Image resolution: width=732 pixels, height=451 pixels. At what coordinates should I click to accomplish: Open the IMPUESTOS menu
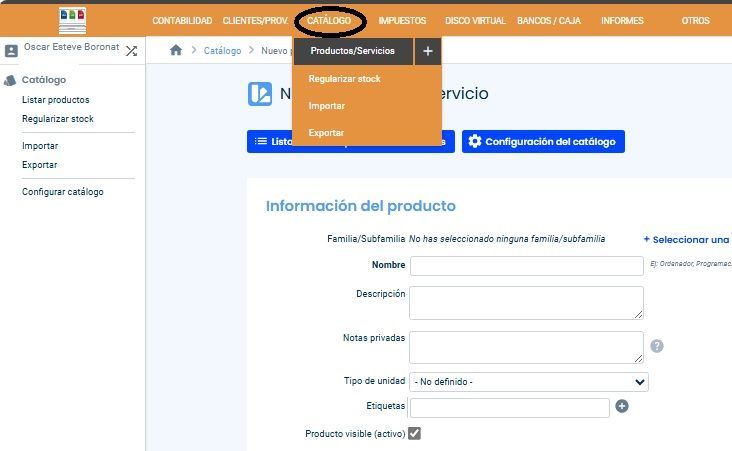tap(402, 21)
